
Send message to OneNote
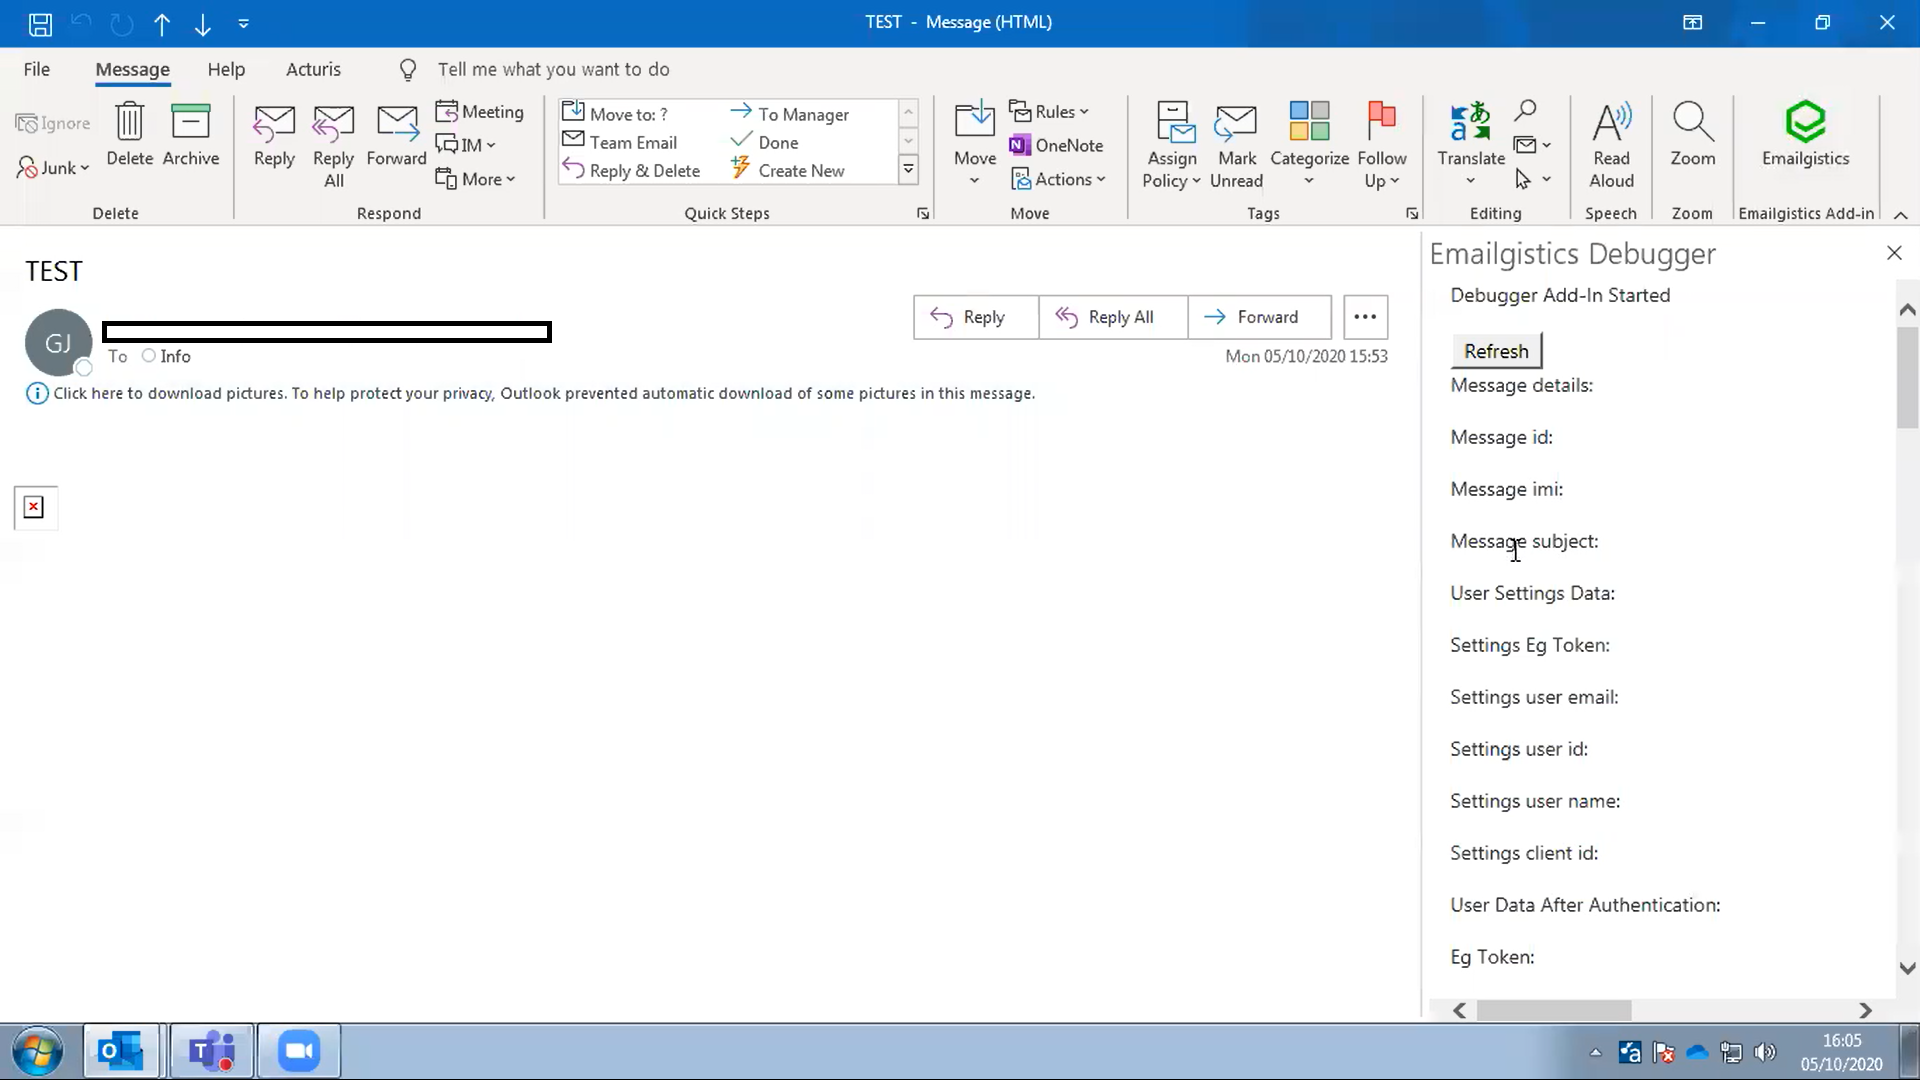click(1056, 145)
